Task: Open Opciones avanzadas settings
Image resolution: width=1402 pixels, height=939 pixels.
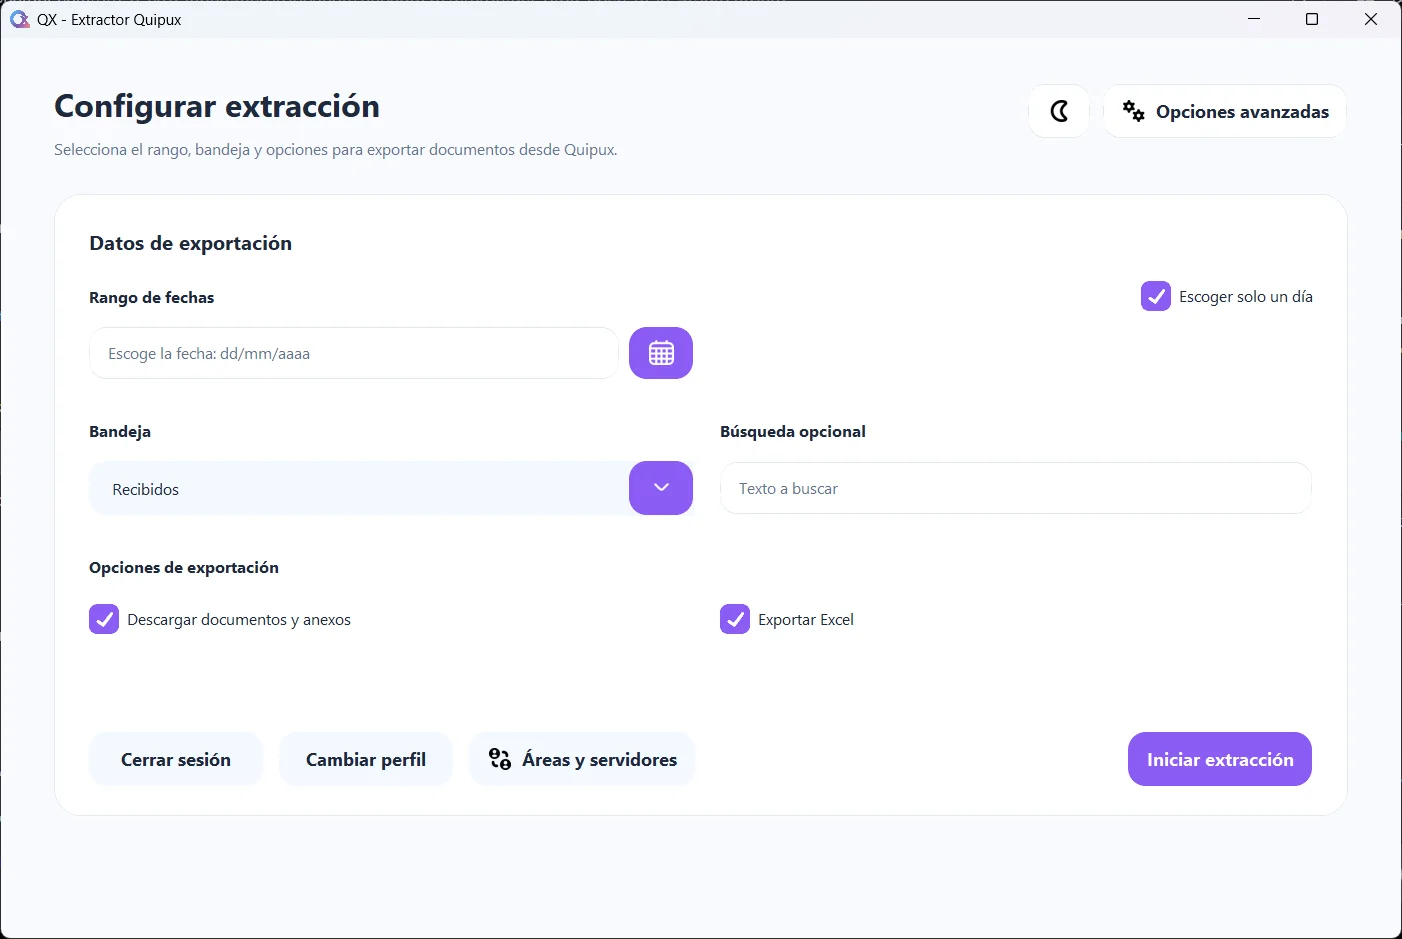Action: 1225,111
